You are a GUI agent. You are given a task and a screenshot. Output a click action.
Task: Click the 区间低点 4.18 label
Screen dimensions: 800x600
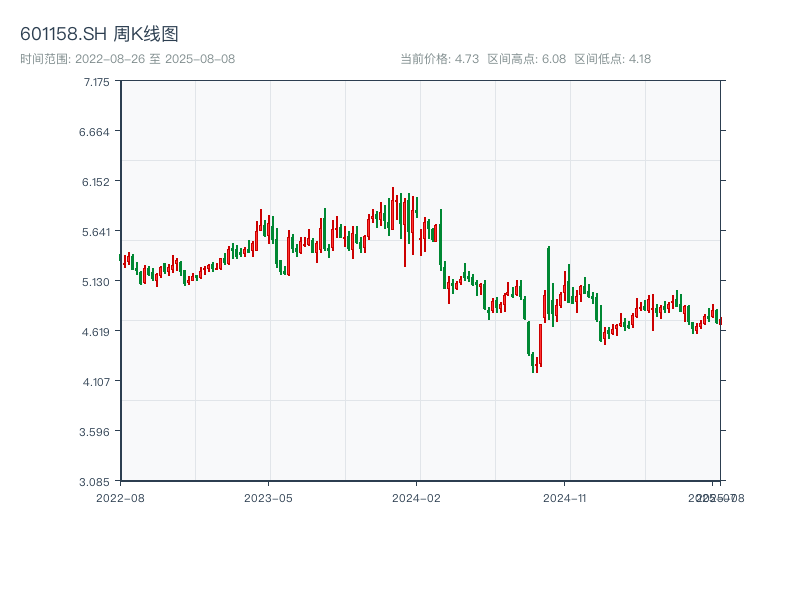point(613,59)
